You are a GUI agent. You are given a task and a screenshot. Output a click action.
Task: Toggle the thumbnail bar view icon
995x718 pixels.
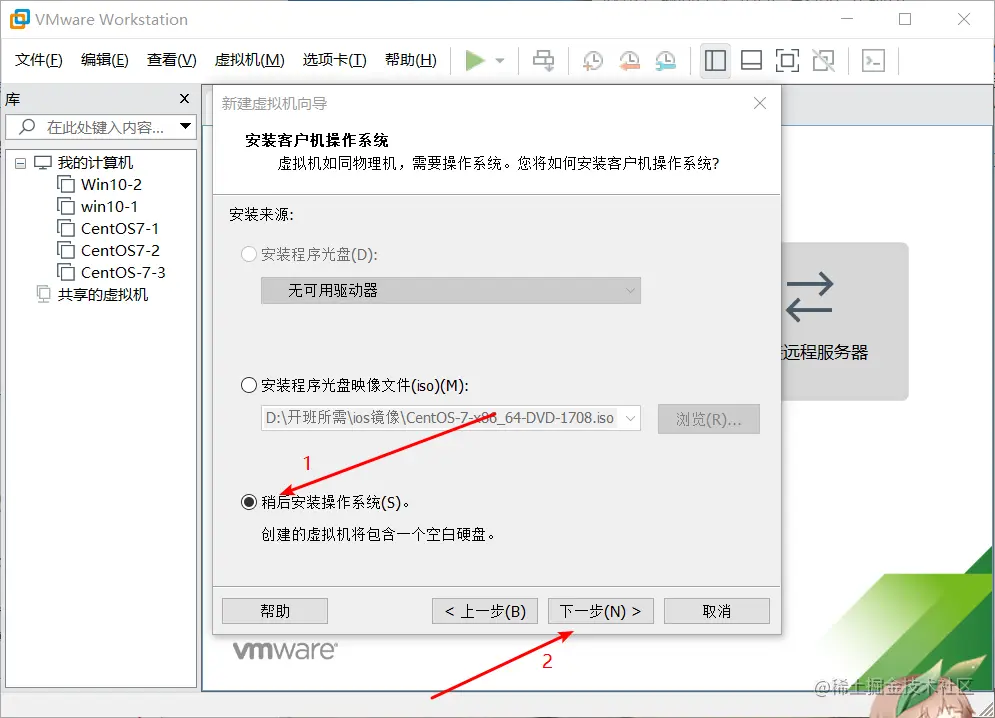click(751, 61)
